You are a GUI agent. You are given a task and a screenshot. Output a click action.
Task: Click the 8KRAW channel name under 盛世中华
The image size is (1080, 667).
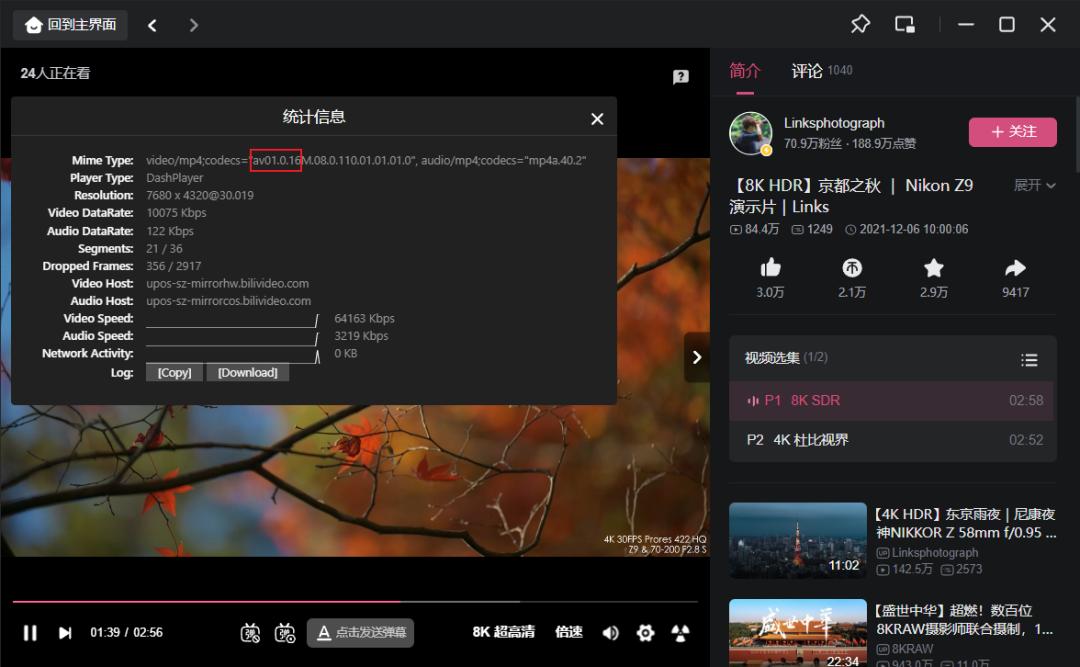[913, 649]
